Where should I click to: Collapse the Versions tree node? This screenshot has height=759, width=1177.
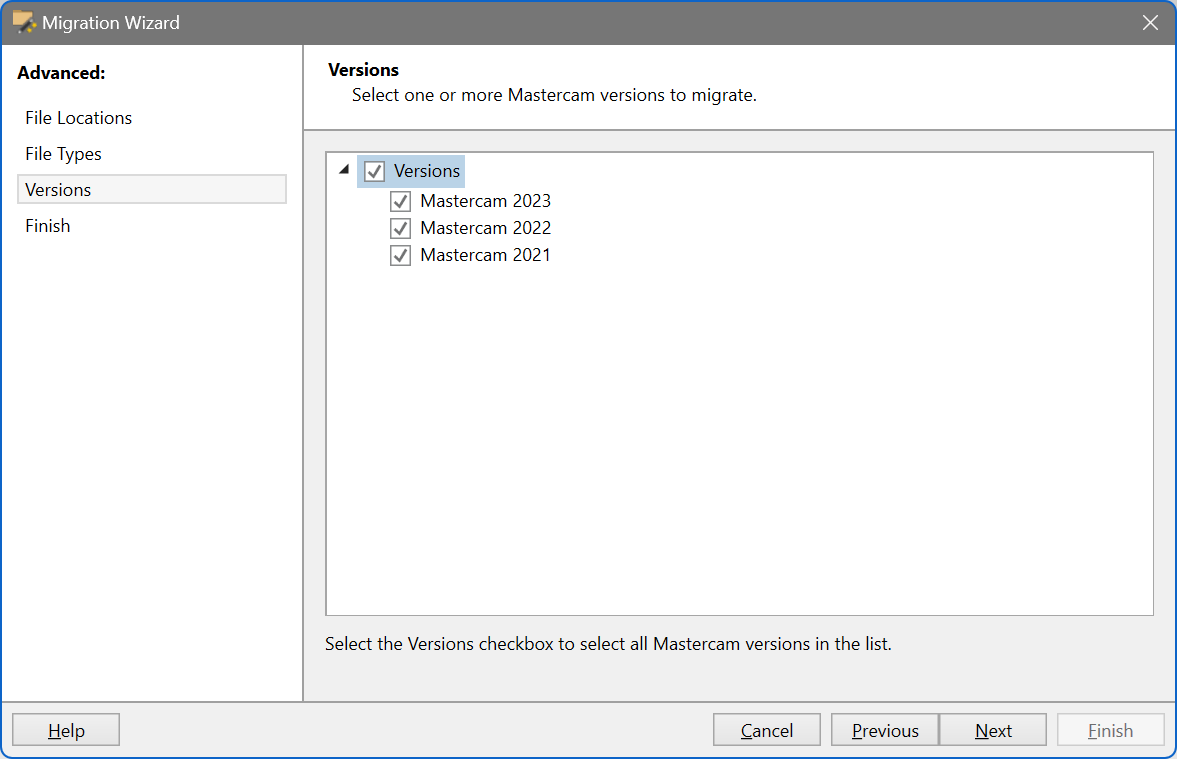[x=345, y=170]
